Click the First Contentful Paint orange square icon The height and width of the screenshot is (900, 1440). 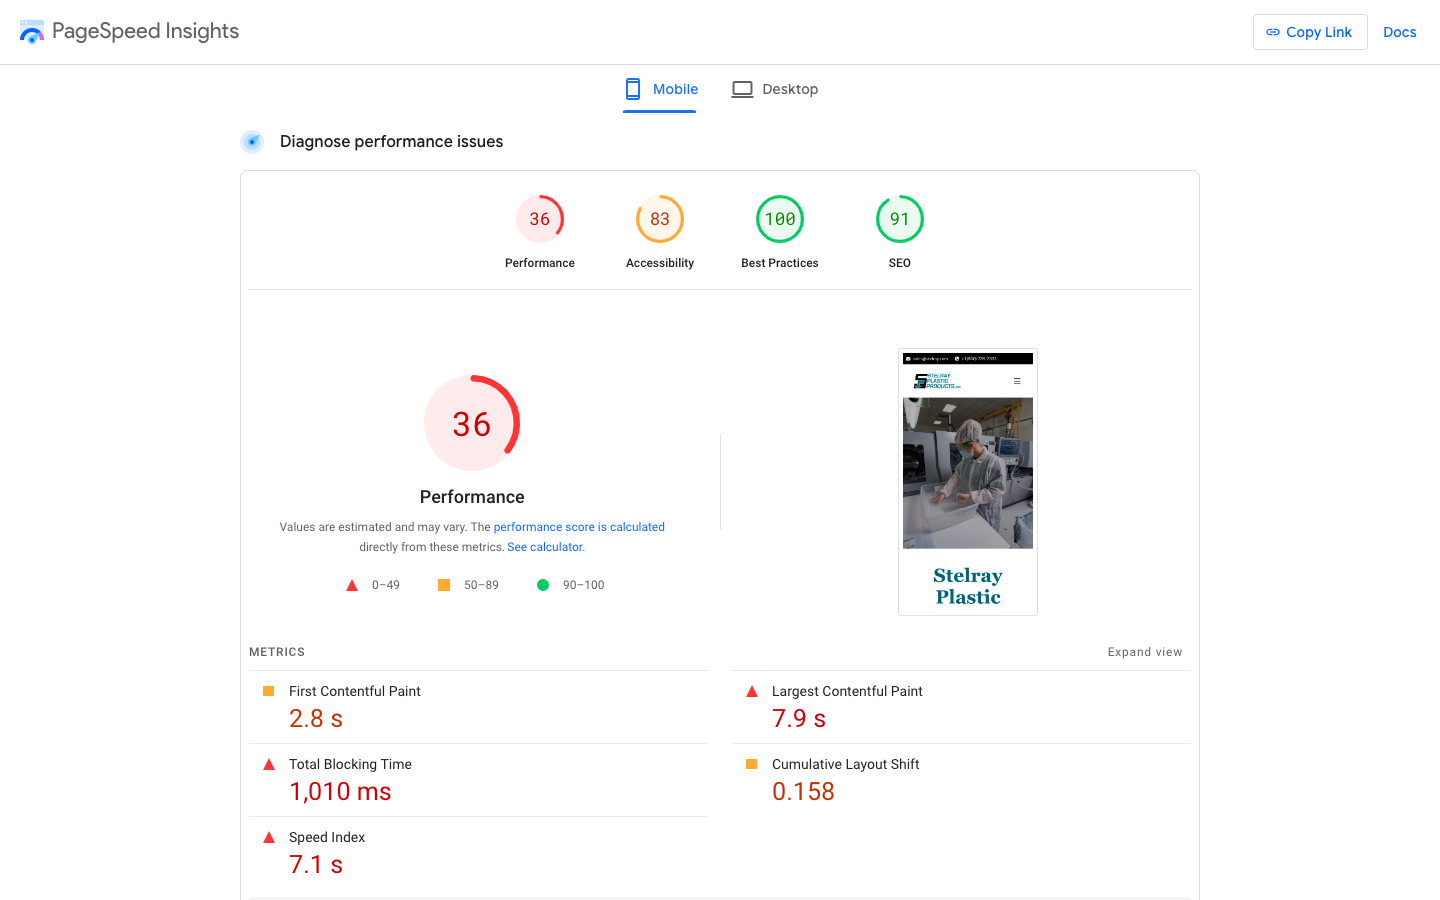coord(268,691)
